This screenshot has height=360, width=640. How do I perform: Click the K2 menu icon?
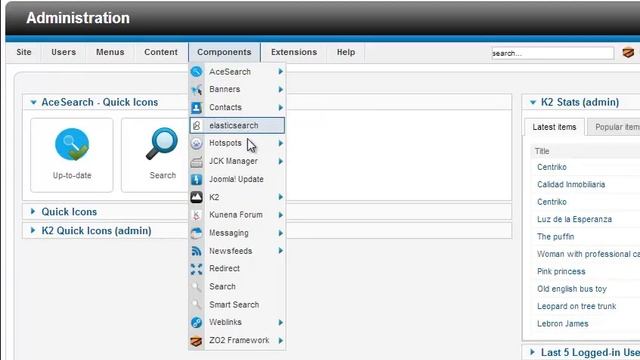(x=196, y=197)
